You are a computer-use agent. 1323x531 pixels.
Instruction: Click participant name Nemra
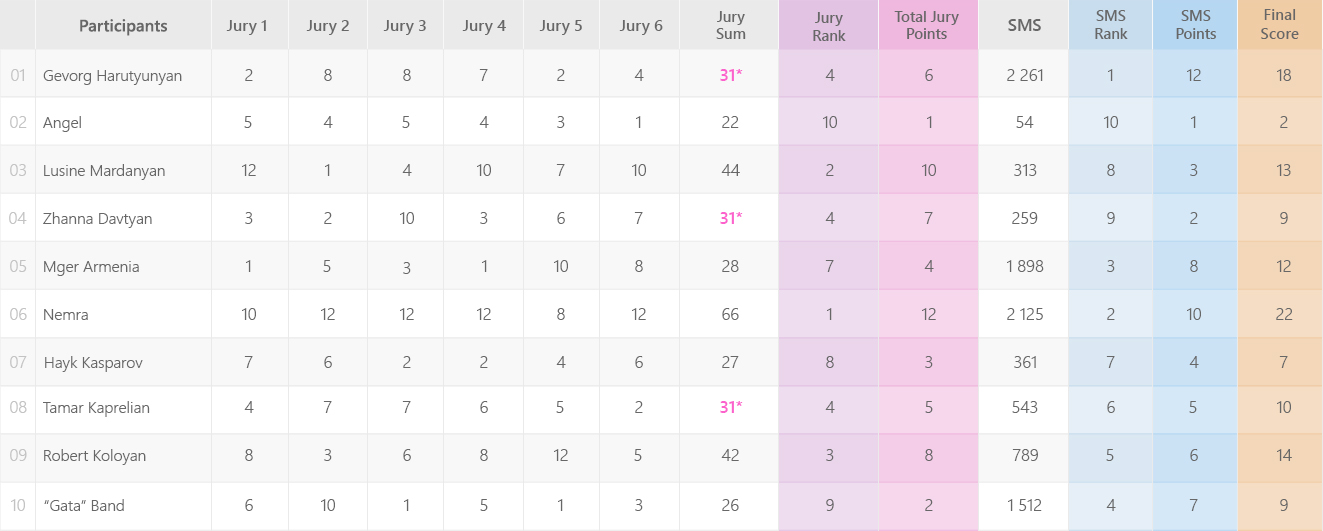click(x=66, y=315)
